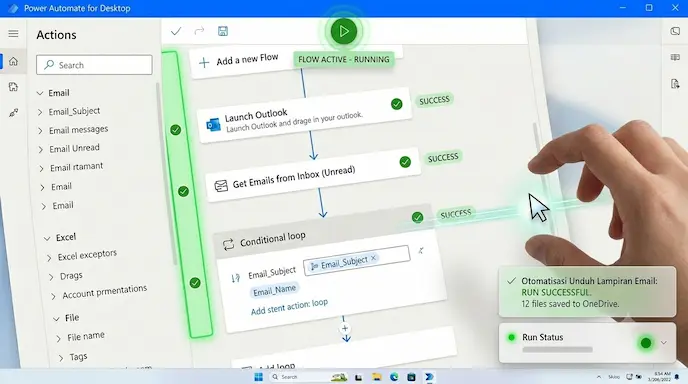Image resolution: width=688 pixels, height=384 pixels.
Task: Click the magnifier icon in Actions search
Action: (49, 65)
